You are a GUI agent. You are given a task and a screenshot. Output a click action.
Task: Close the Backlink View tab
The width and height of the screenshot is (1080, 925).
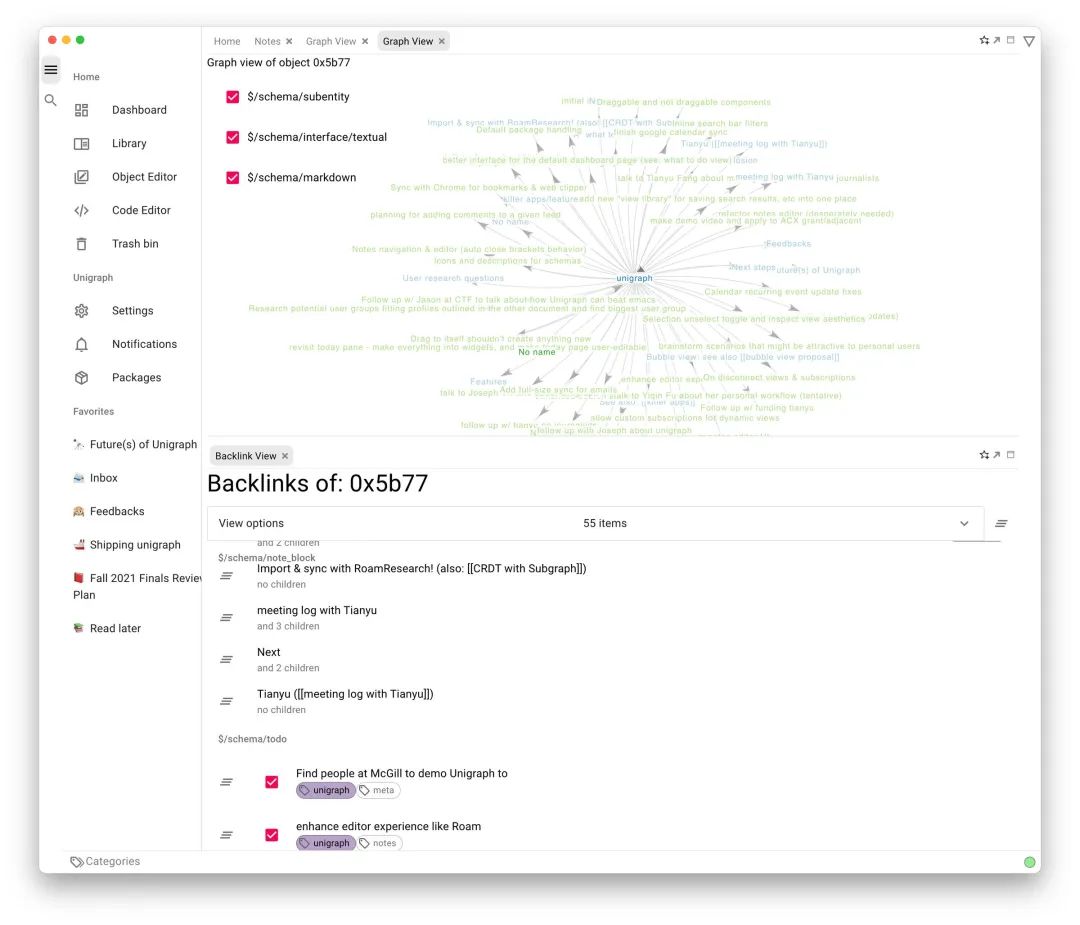coord(285,456)
